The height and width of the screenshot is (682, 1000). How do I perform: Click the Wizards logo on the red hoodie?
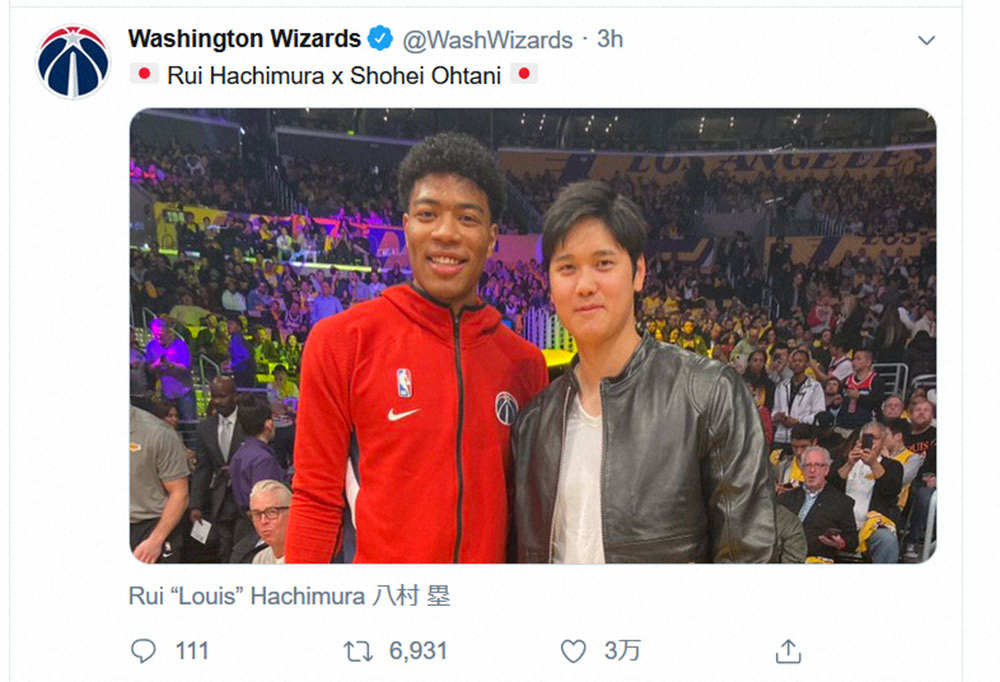(506, 407)
